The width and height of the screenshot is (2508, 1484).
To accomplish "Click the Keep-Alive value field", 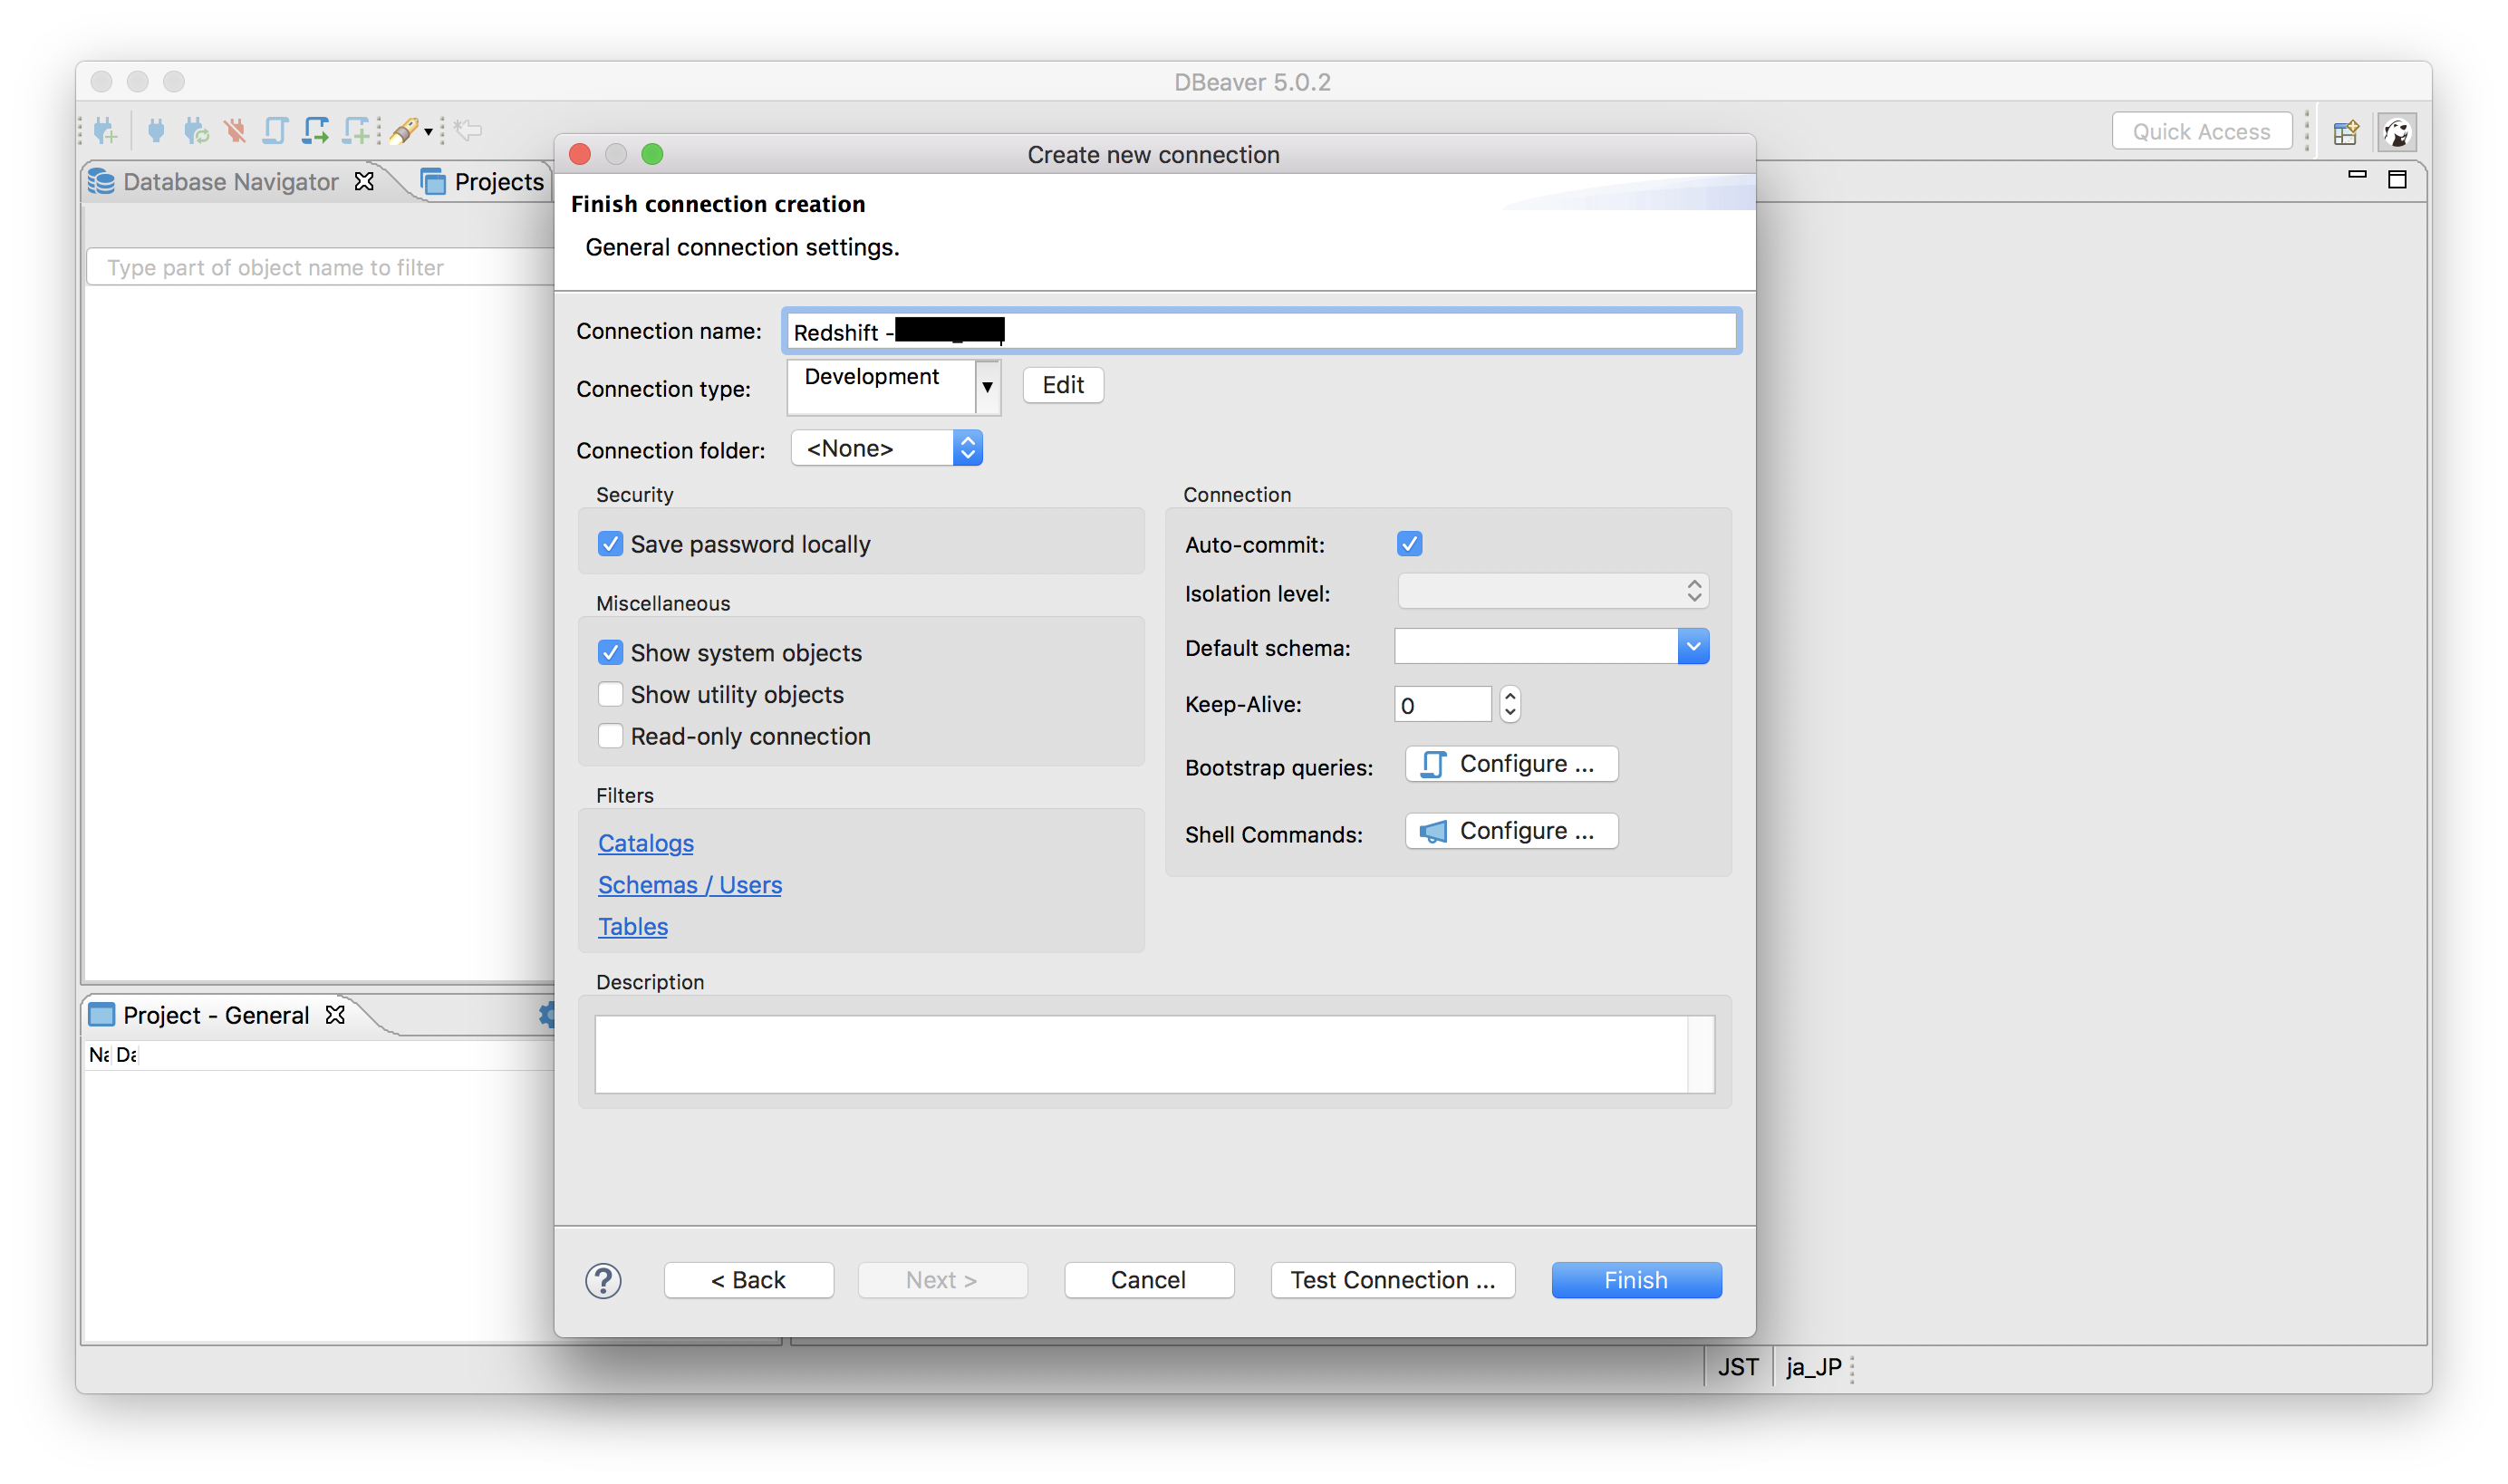I will point(1442,705).
